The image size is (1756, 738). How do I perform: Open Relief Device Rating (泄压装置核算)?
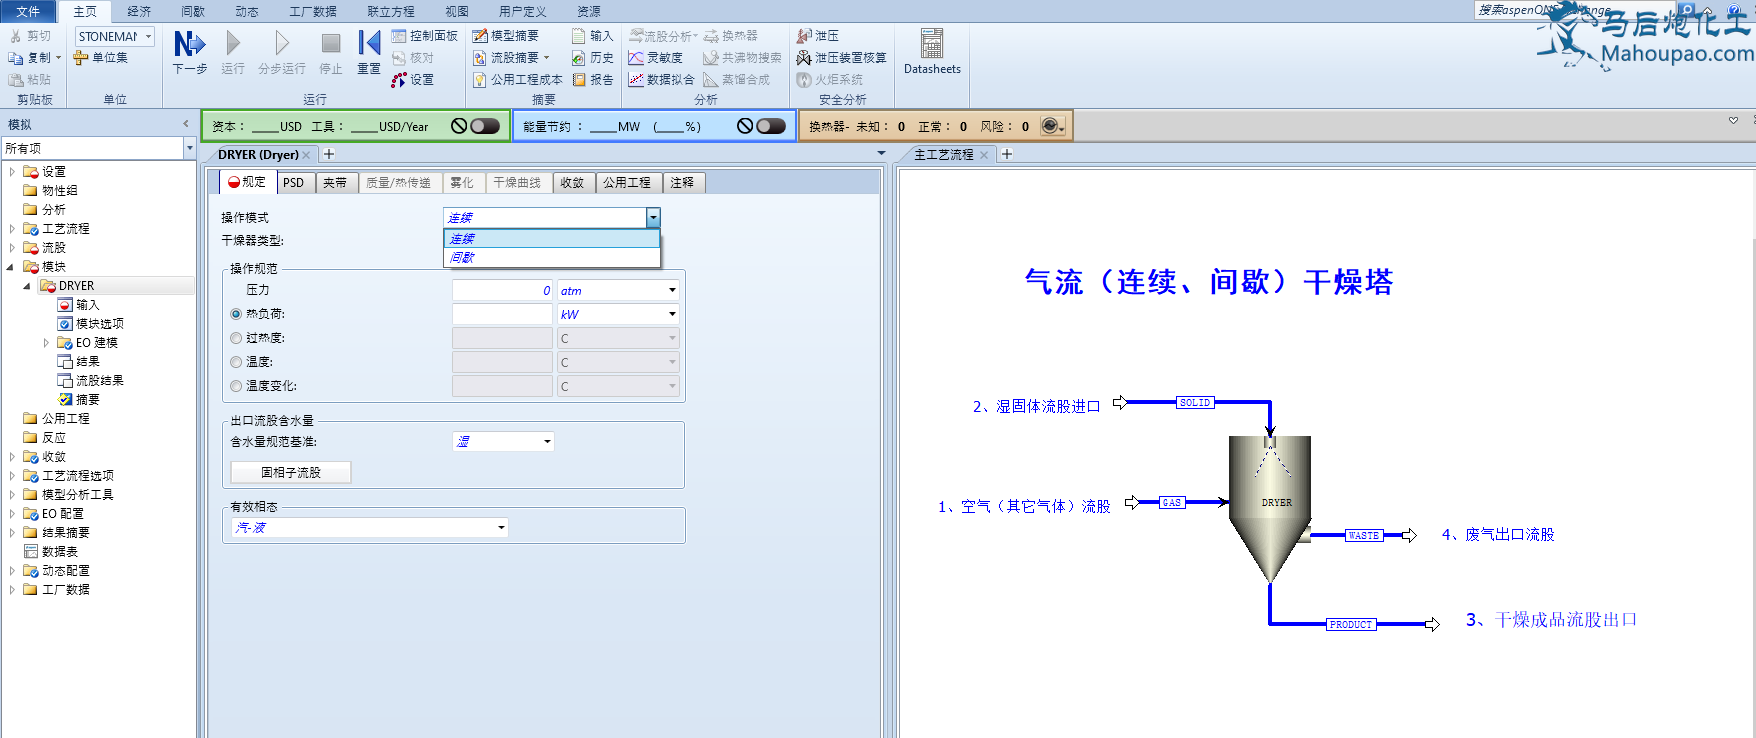coord(841,58)
